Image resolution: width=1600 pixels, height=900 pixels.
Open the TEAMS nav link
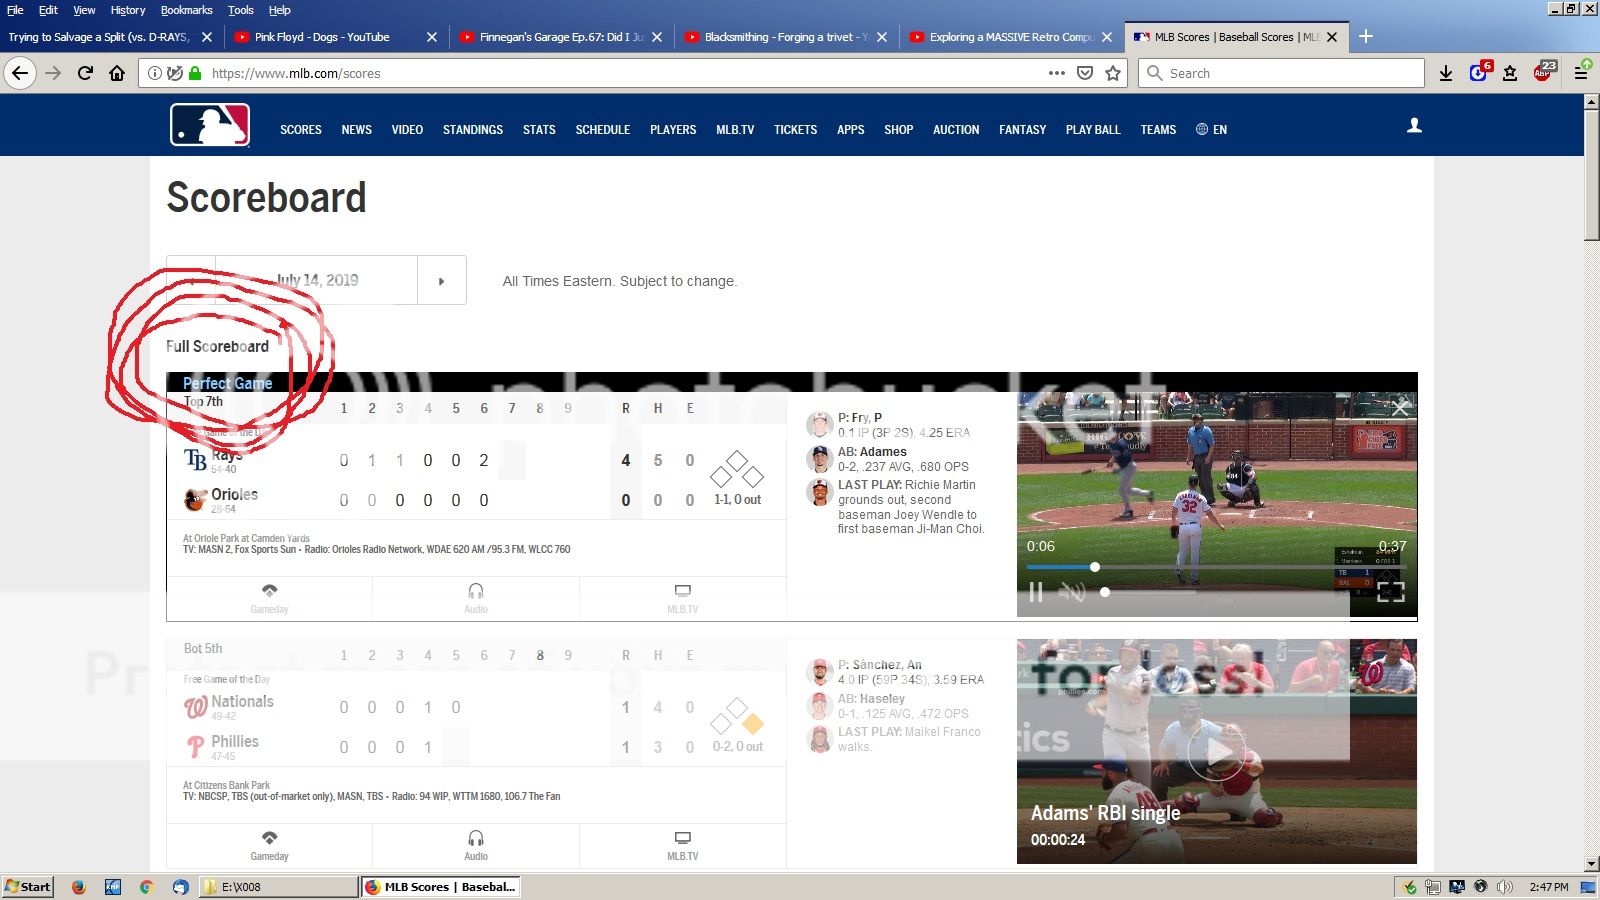pyautogui.click(x=1158, y=130)
